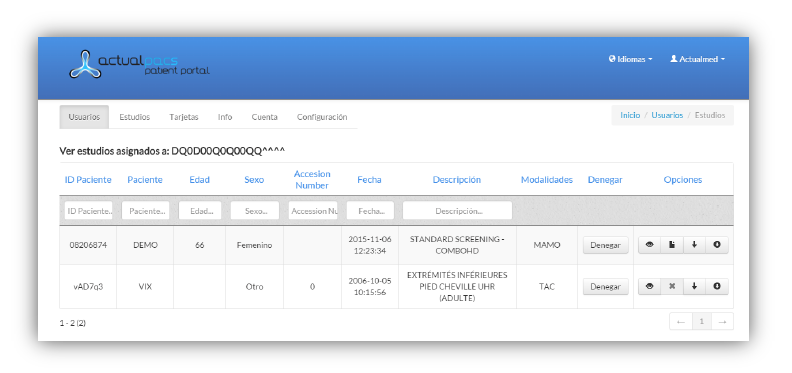This screenshot has height=373, width=792.
Task: Click the Denegar column header
Action: [605, 180]
